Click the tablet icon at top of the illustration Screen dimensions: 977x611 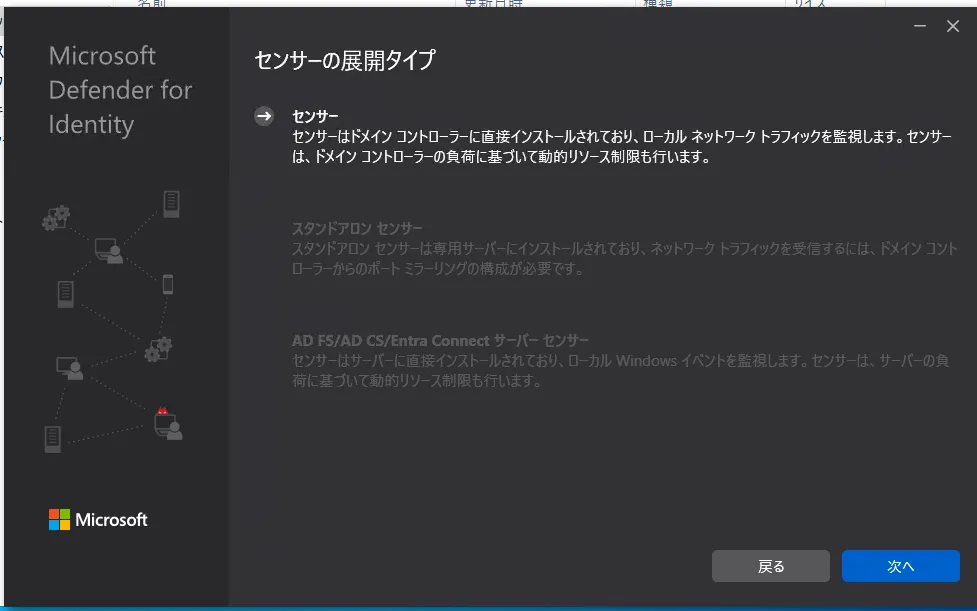pyautogui.click(x=173, y=206)
